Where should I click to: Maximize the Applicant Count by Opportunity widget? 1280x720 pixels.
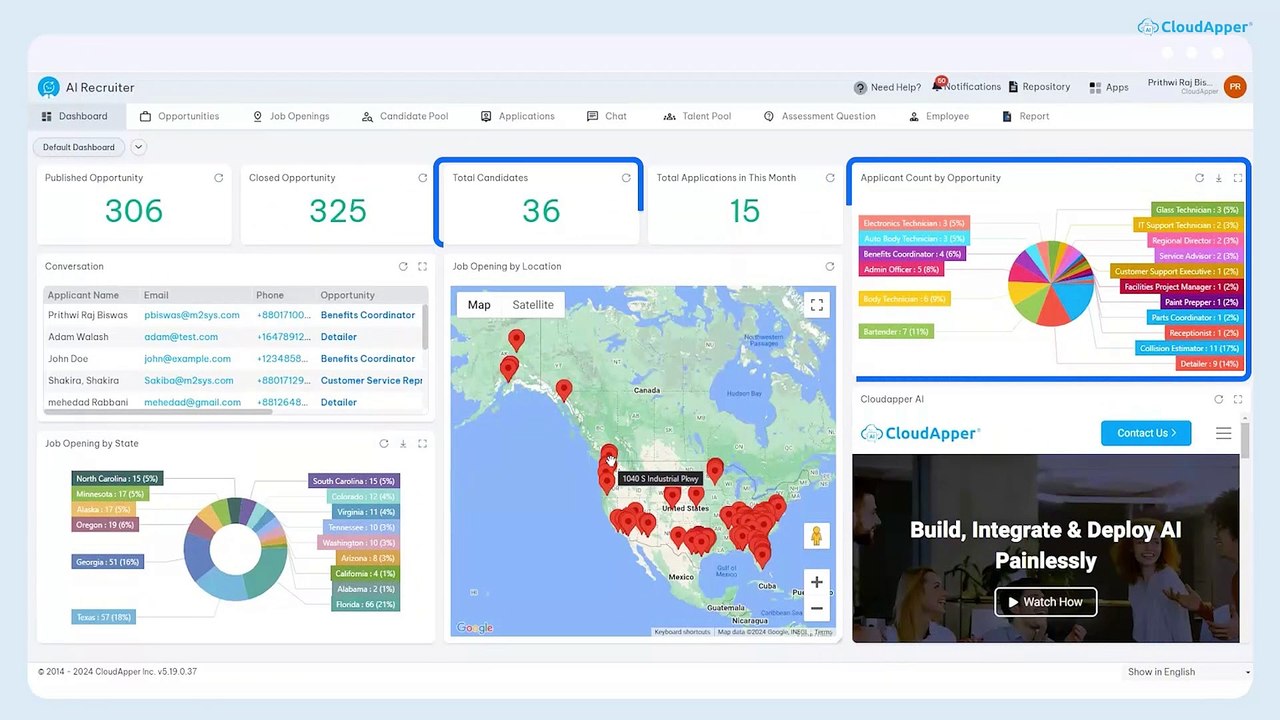point(1238,178)
